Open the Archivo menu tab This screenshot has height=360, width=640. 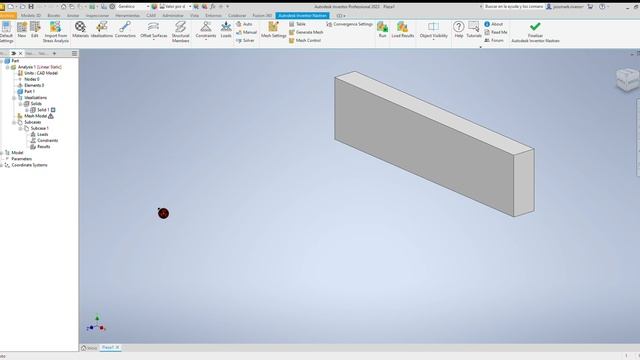(x=8, y=16)
